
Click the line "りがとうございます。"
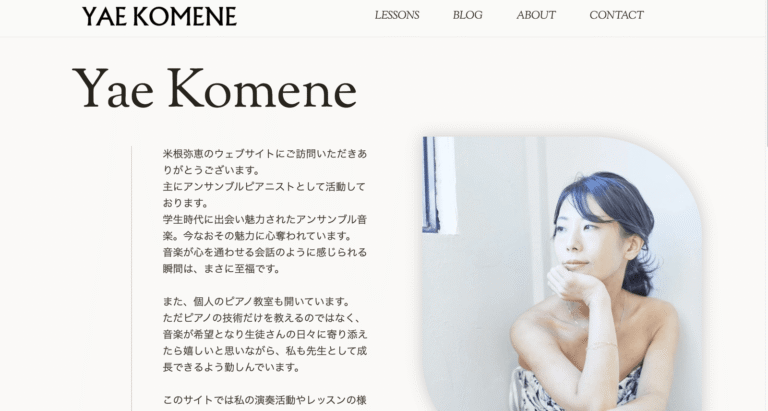click(212, 170)
